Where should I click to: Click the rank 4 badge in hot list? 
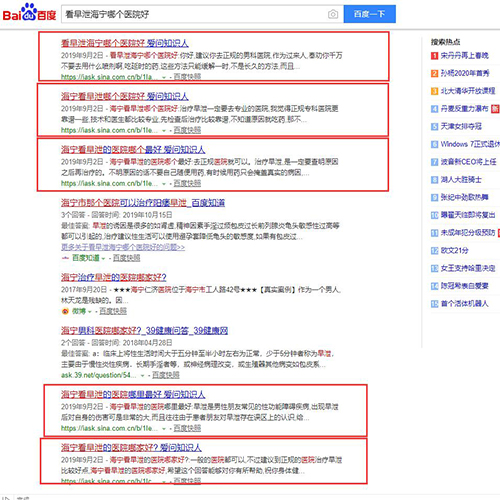pyautogui.click(x=434, y=109)
